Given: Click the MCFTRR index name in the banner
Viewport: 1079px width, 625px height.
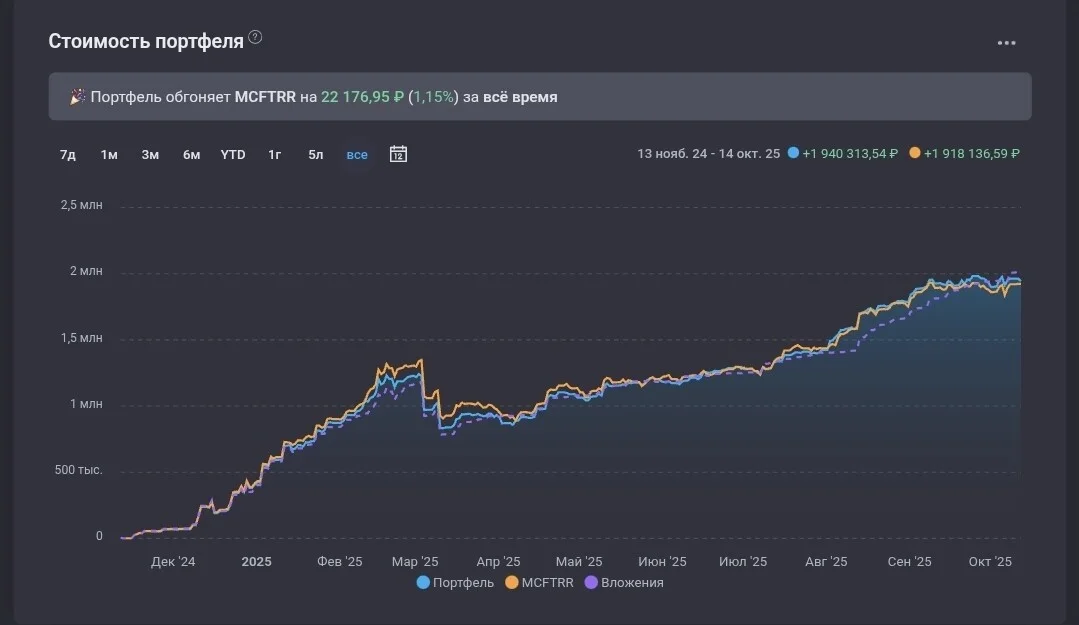Looking at the screenshot, I should 265,97.
